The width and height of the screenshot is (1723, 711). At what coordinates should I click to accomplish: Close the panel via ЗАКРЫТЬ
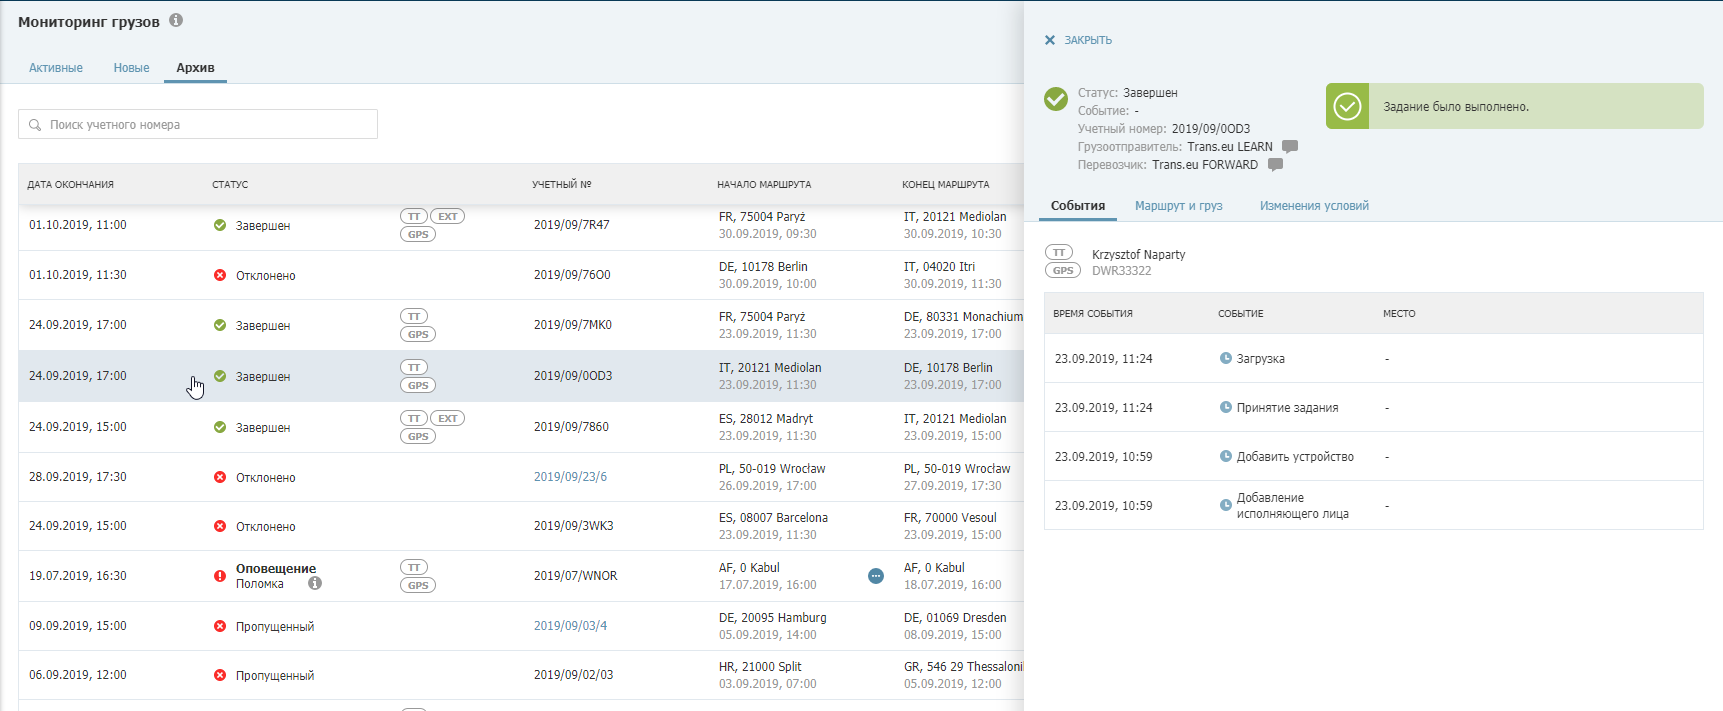coord(1088,40)
